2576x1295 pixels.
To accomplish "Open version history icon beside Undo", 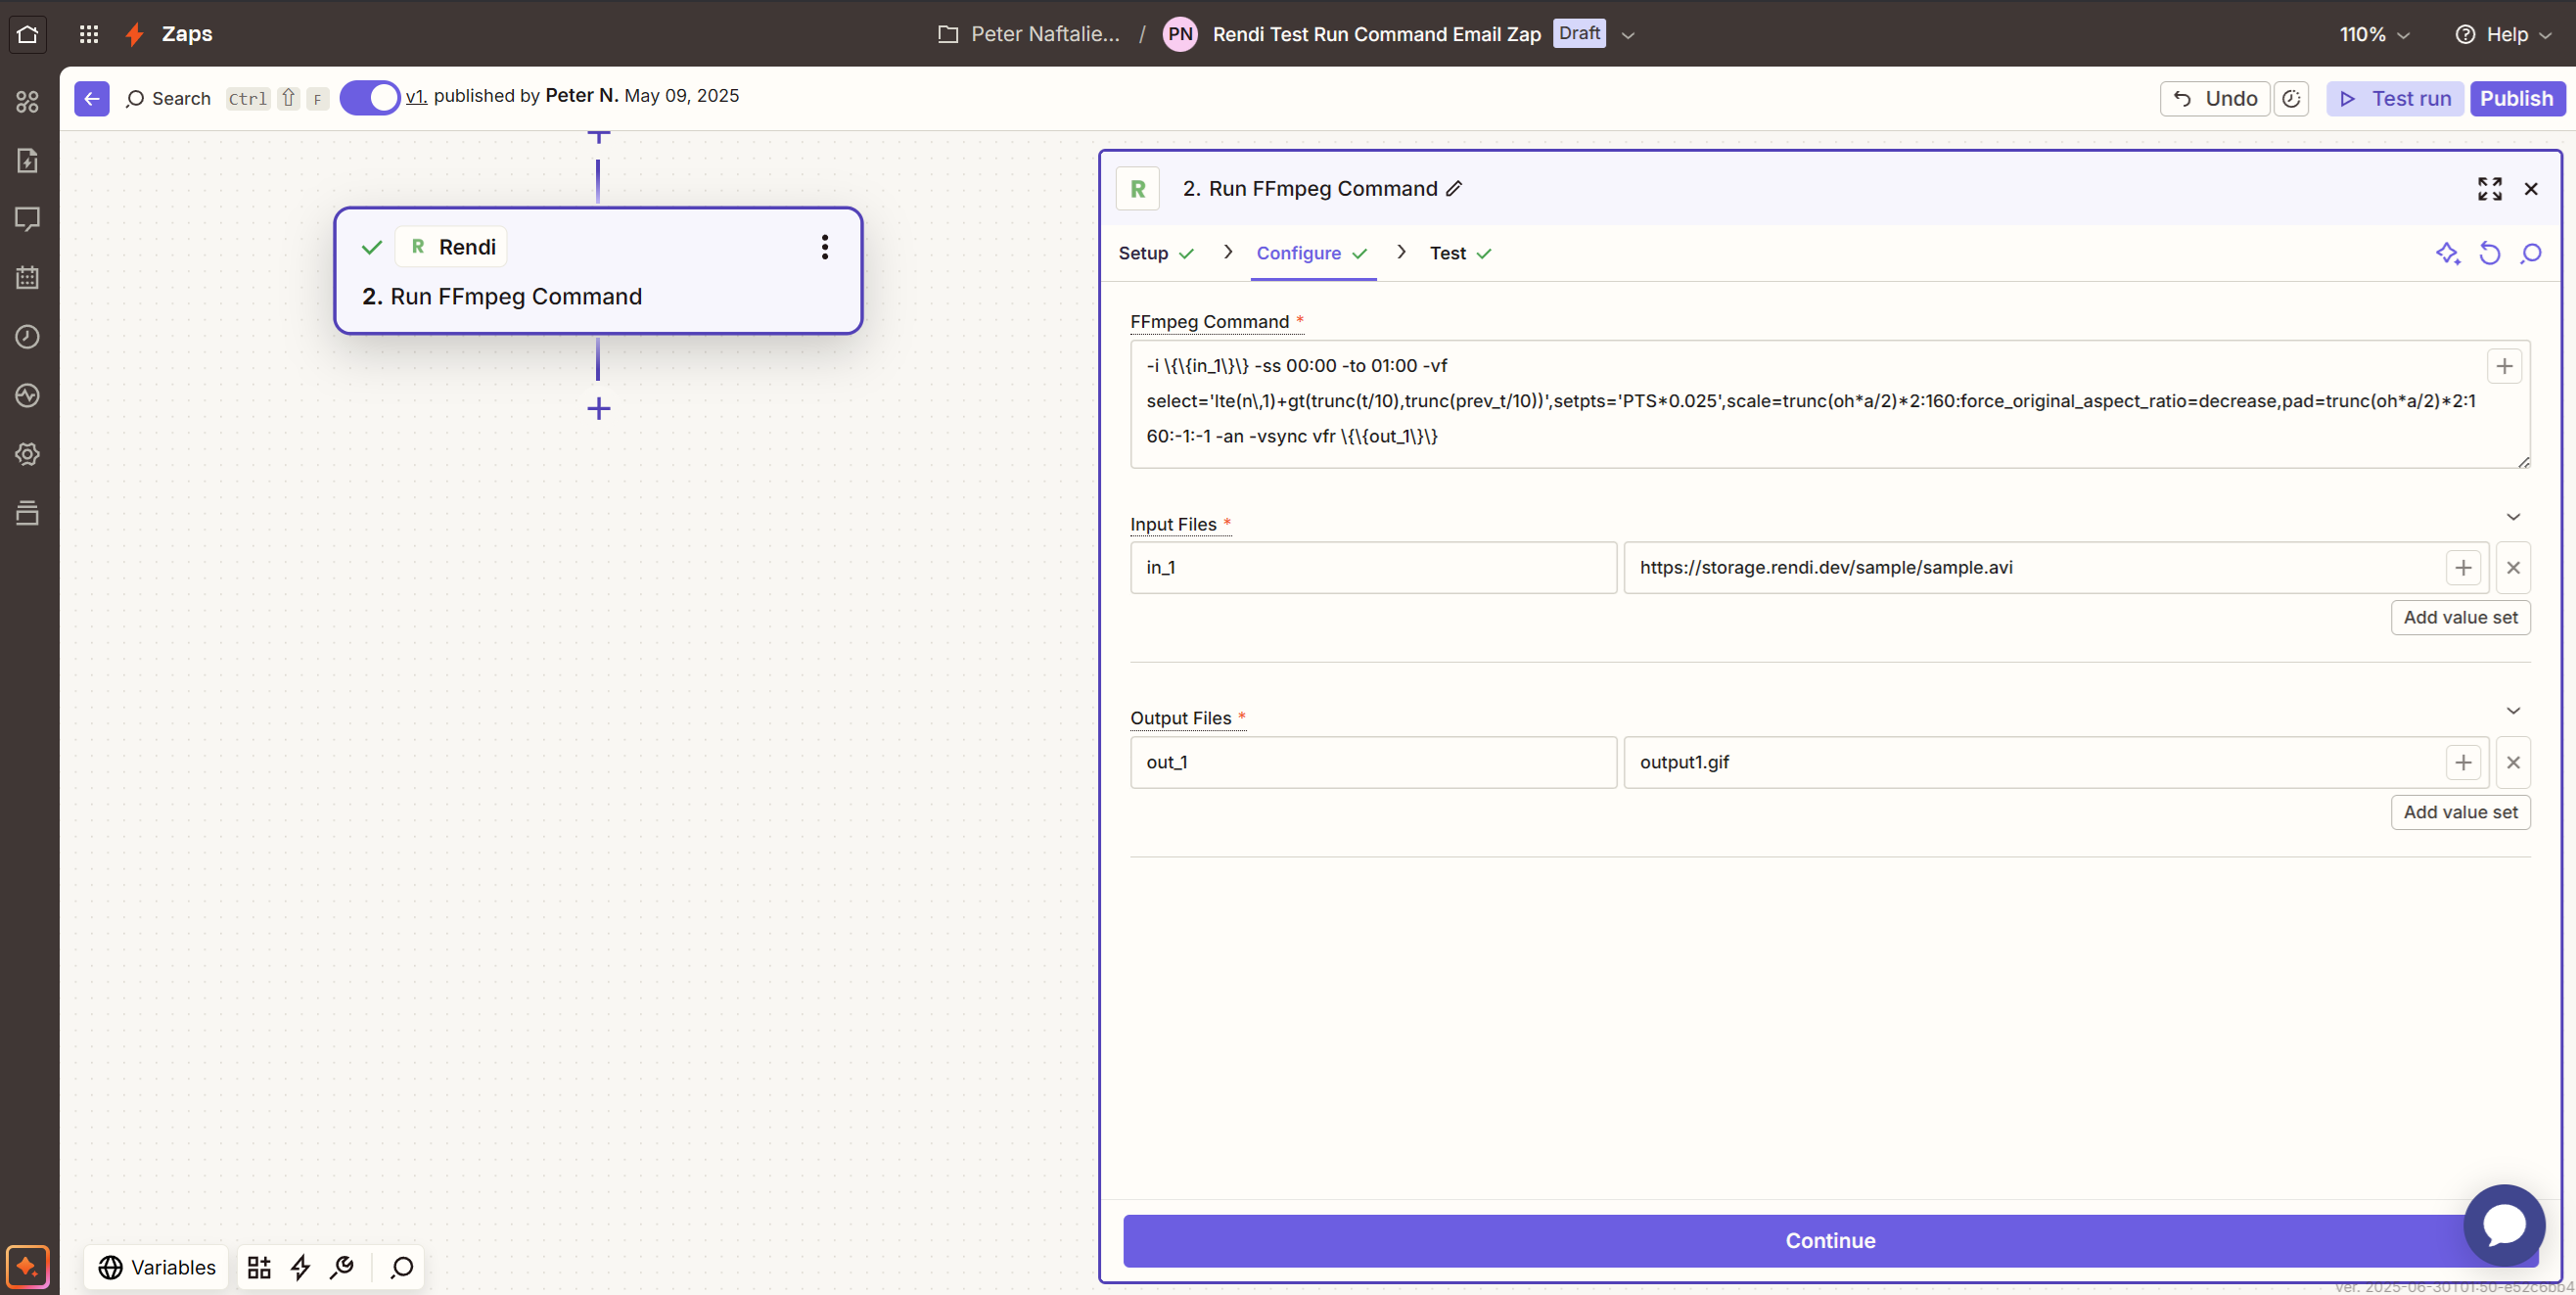I will 2291,98.
